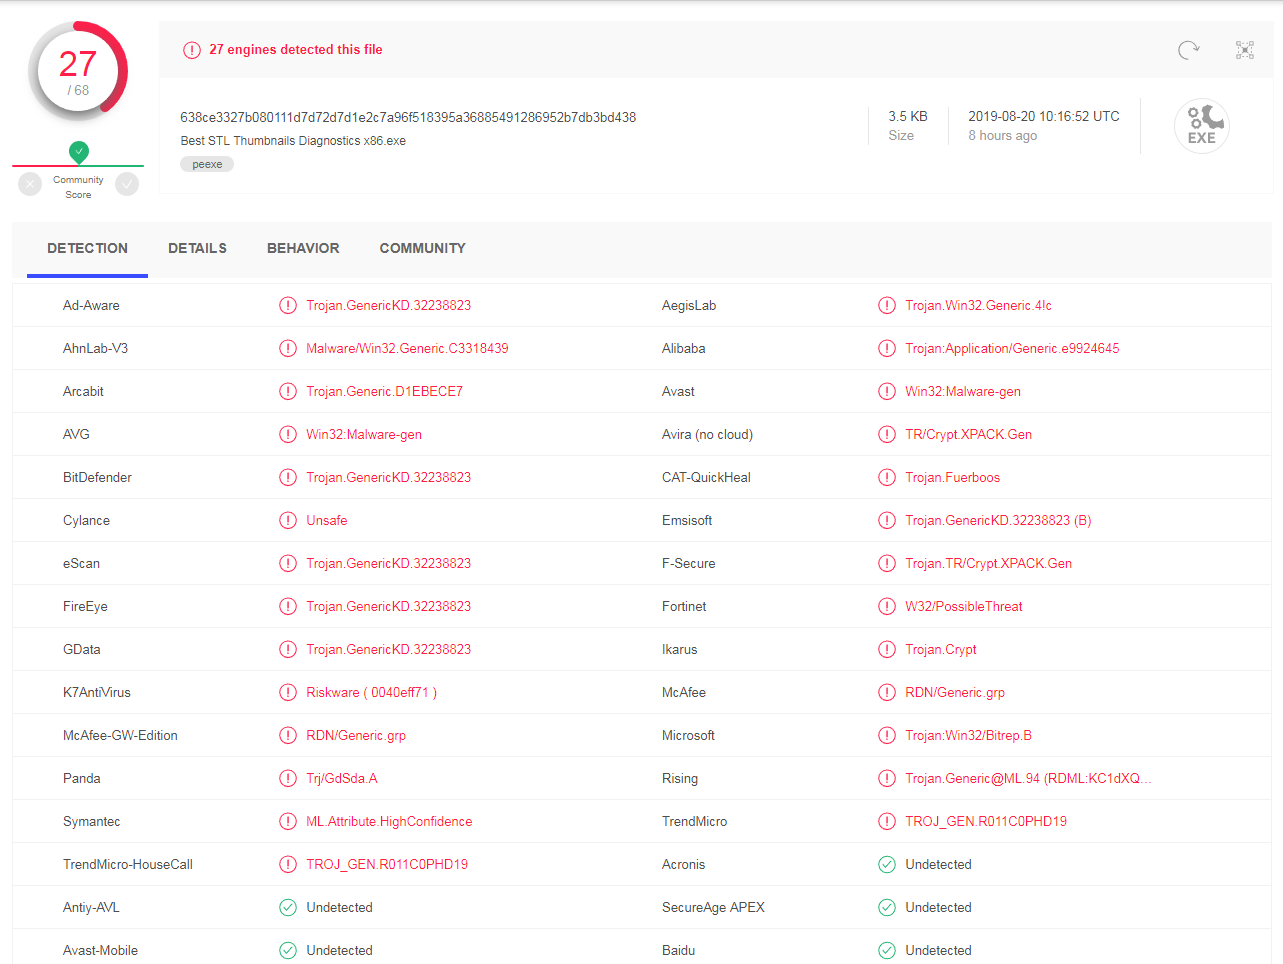
Task: Click the green community score marker pin
Action: point(79,152)
